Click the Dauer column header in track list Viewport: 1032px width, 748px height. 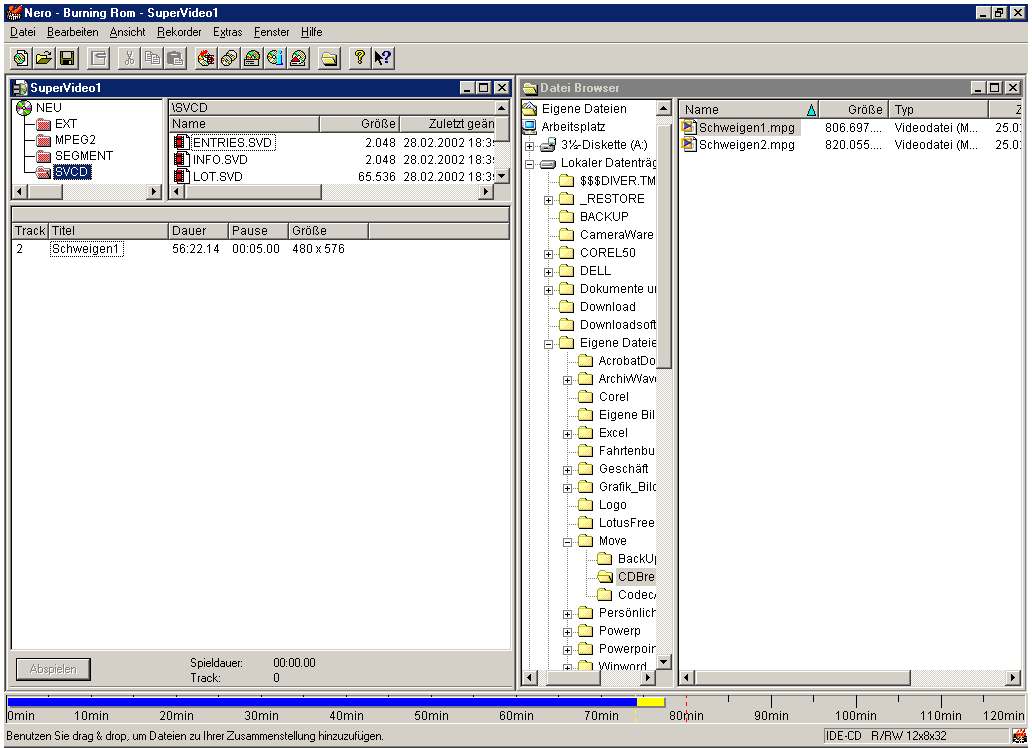tap(198, 230)
